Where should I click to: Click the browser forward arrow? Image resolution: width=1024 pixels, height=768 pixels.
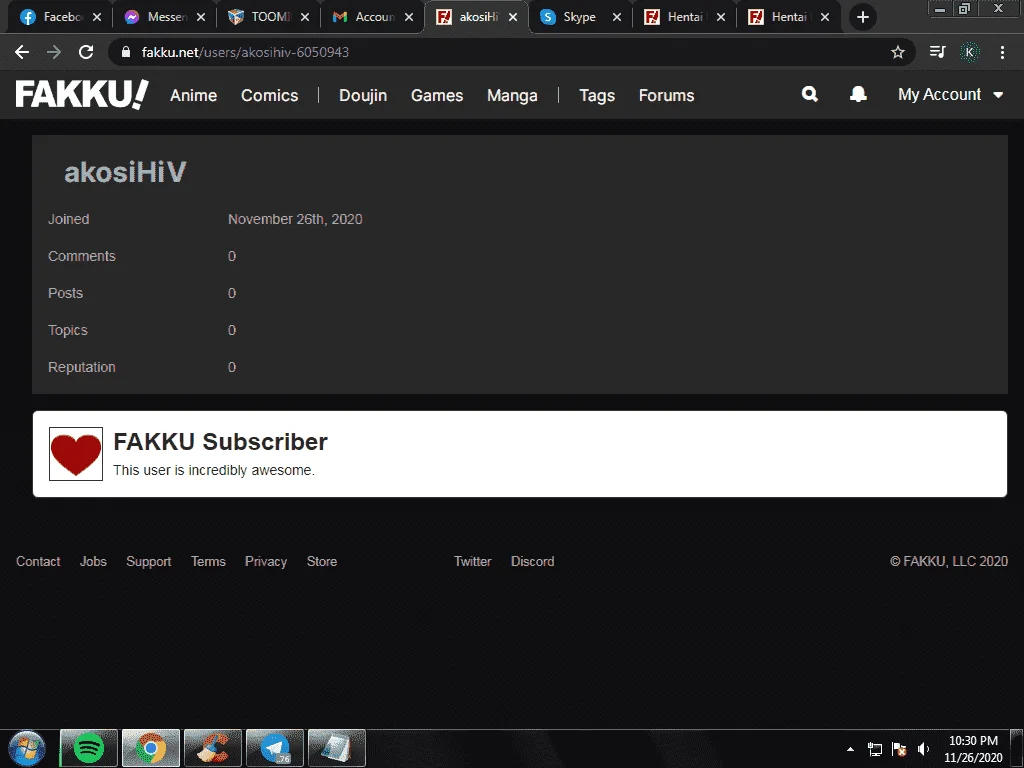click(54, 52)
